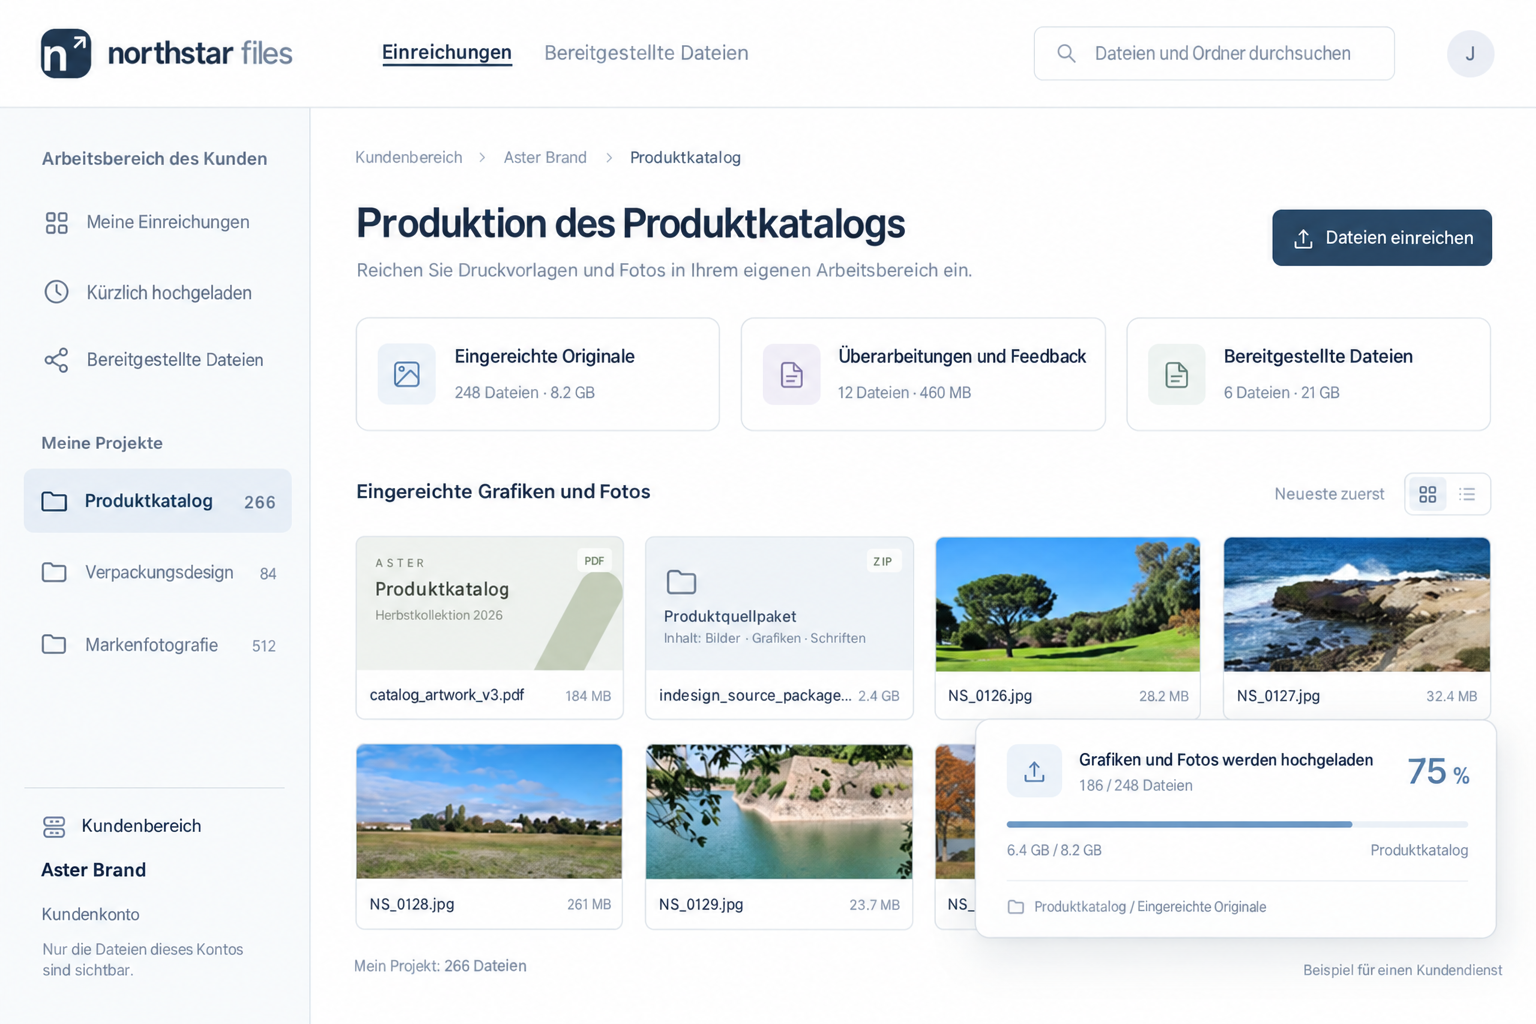Click the Verpackungsdesign folder icon

click(54, 572)
